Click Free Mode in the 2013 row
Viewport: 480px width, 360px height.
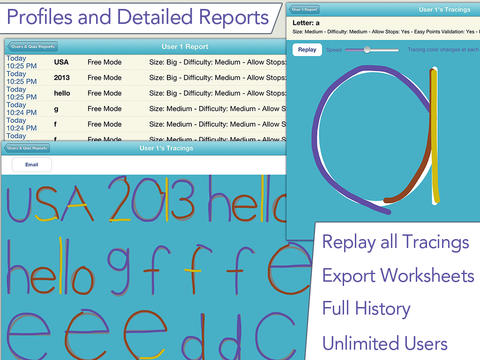104,78
